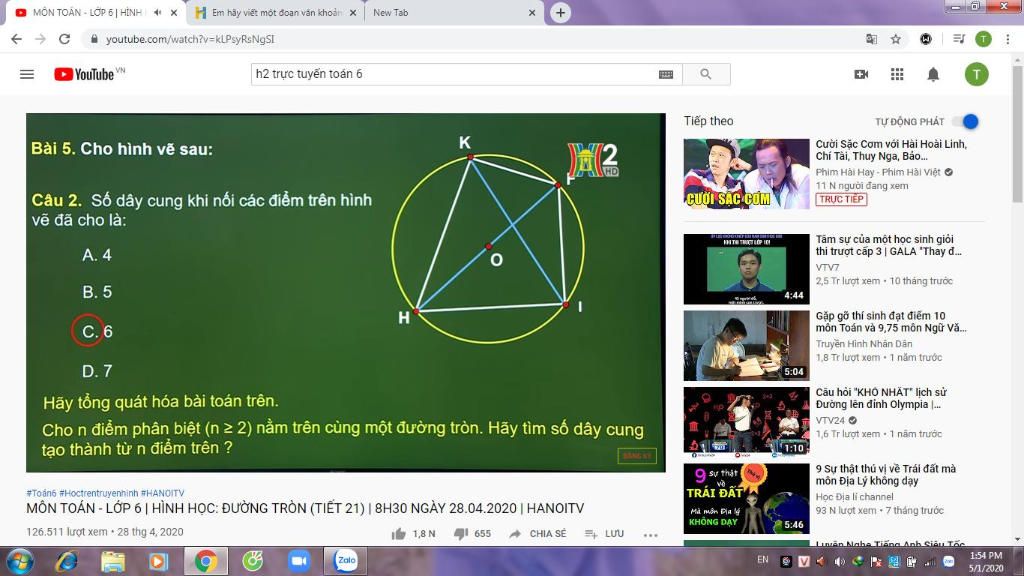
Task: Like the video with thumbs up
Action: pos(398,534)
